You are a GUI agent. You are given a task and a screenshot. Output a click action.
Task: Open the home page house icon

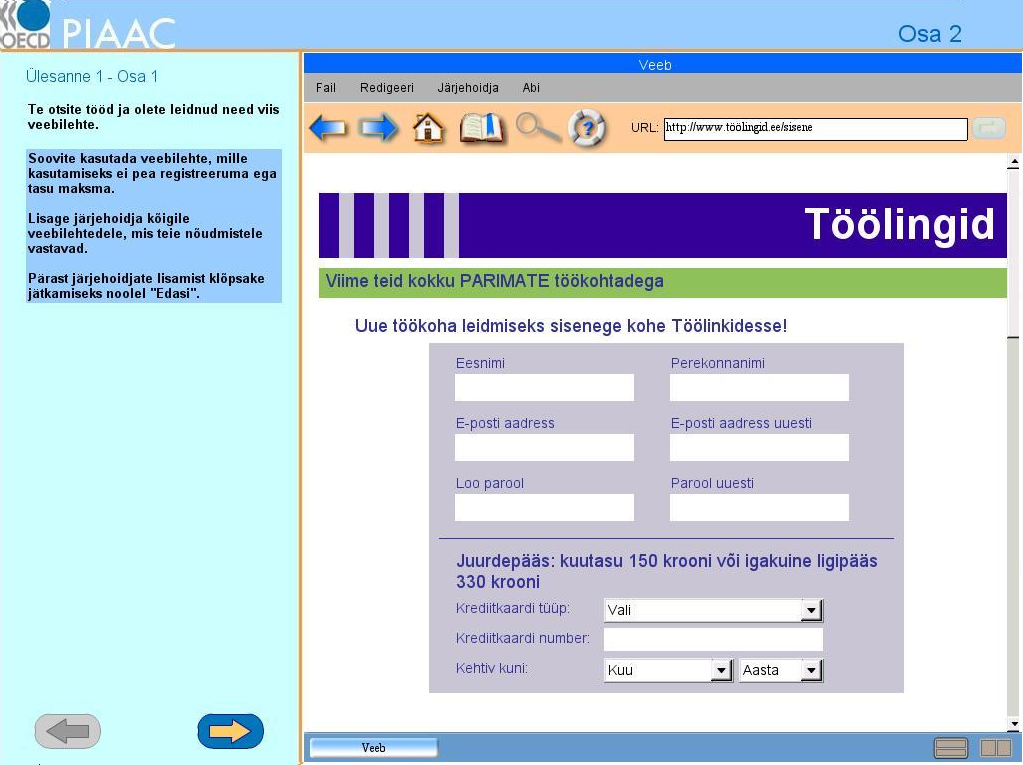pyautogui.click(x=428, y=127)
